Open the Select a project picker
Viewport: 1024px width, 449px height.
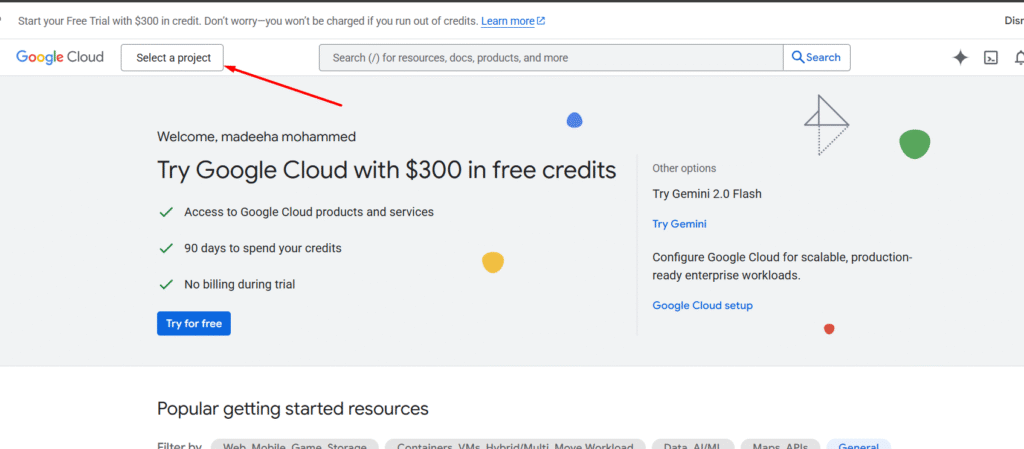pos(173,58)
